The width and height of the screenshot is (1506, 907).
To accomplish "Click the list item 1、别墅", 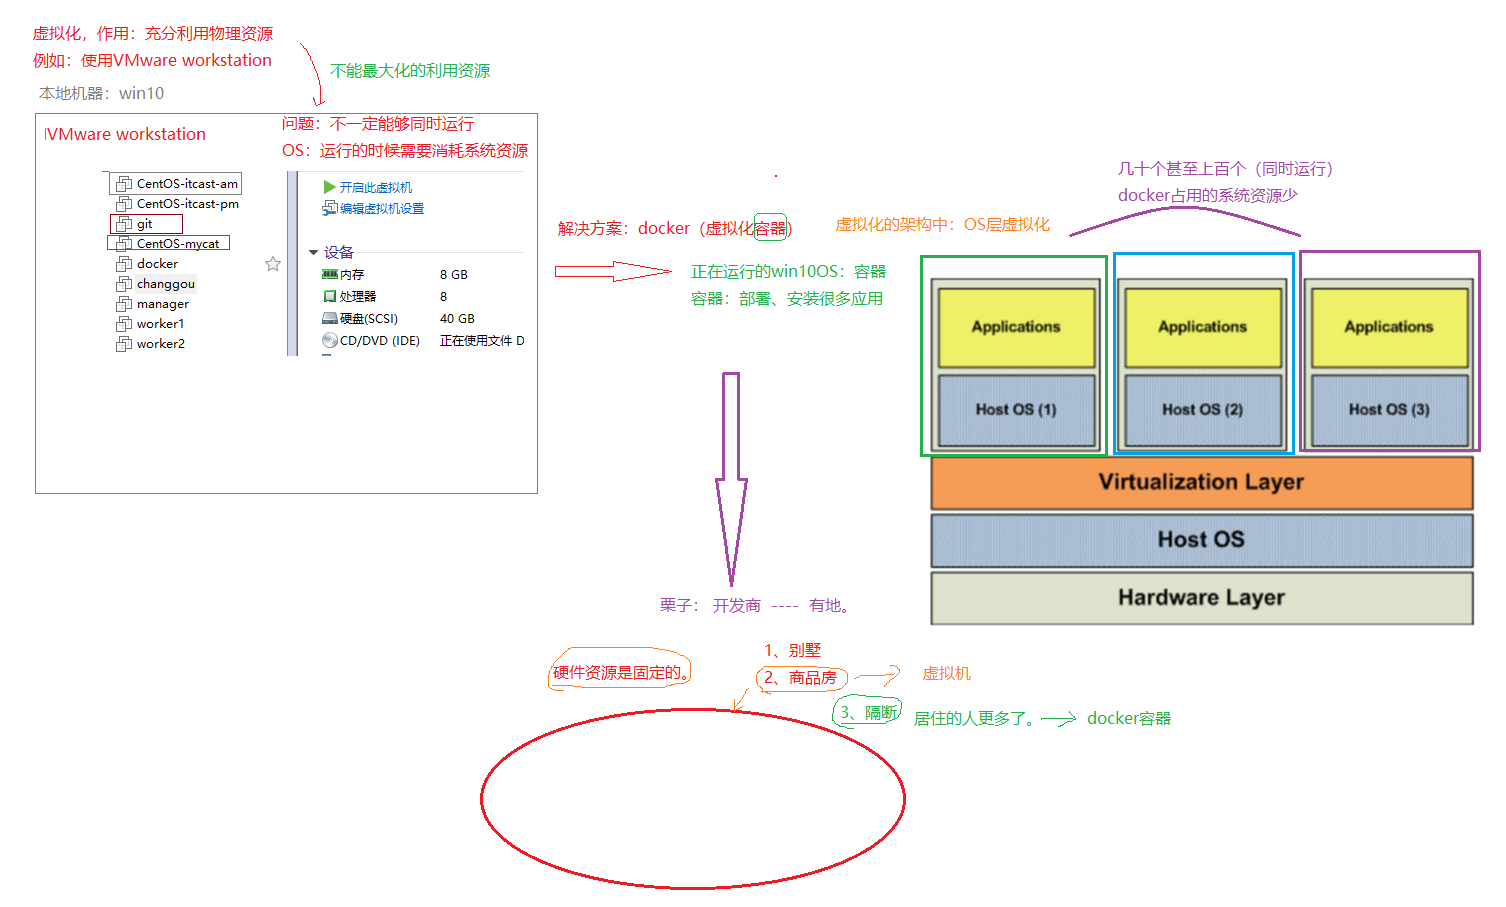I will pos(792,650).
